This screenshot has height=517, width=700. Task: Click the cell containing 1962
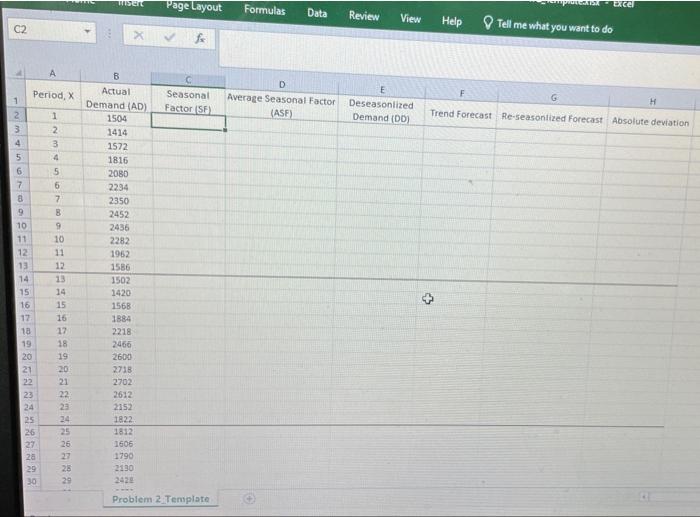pyautogui.click(x=120, y=254)
